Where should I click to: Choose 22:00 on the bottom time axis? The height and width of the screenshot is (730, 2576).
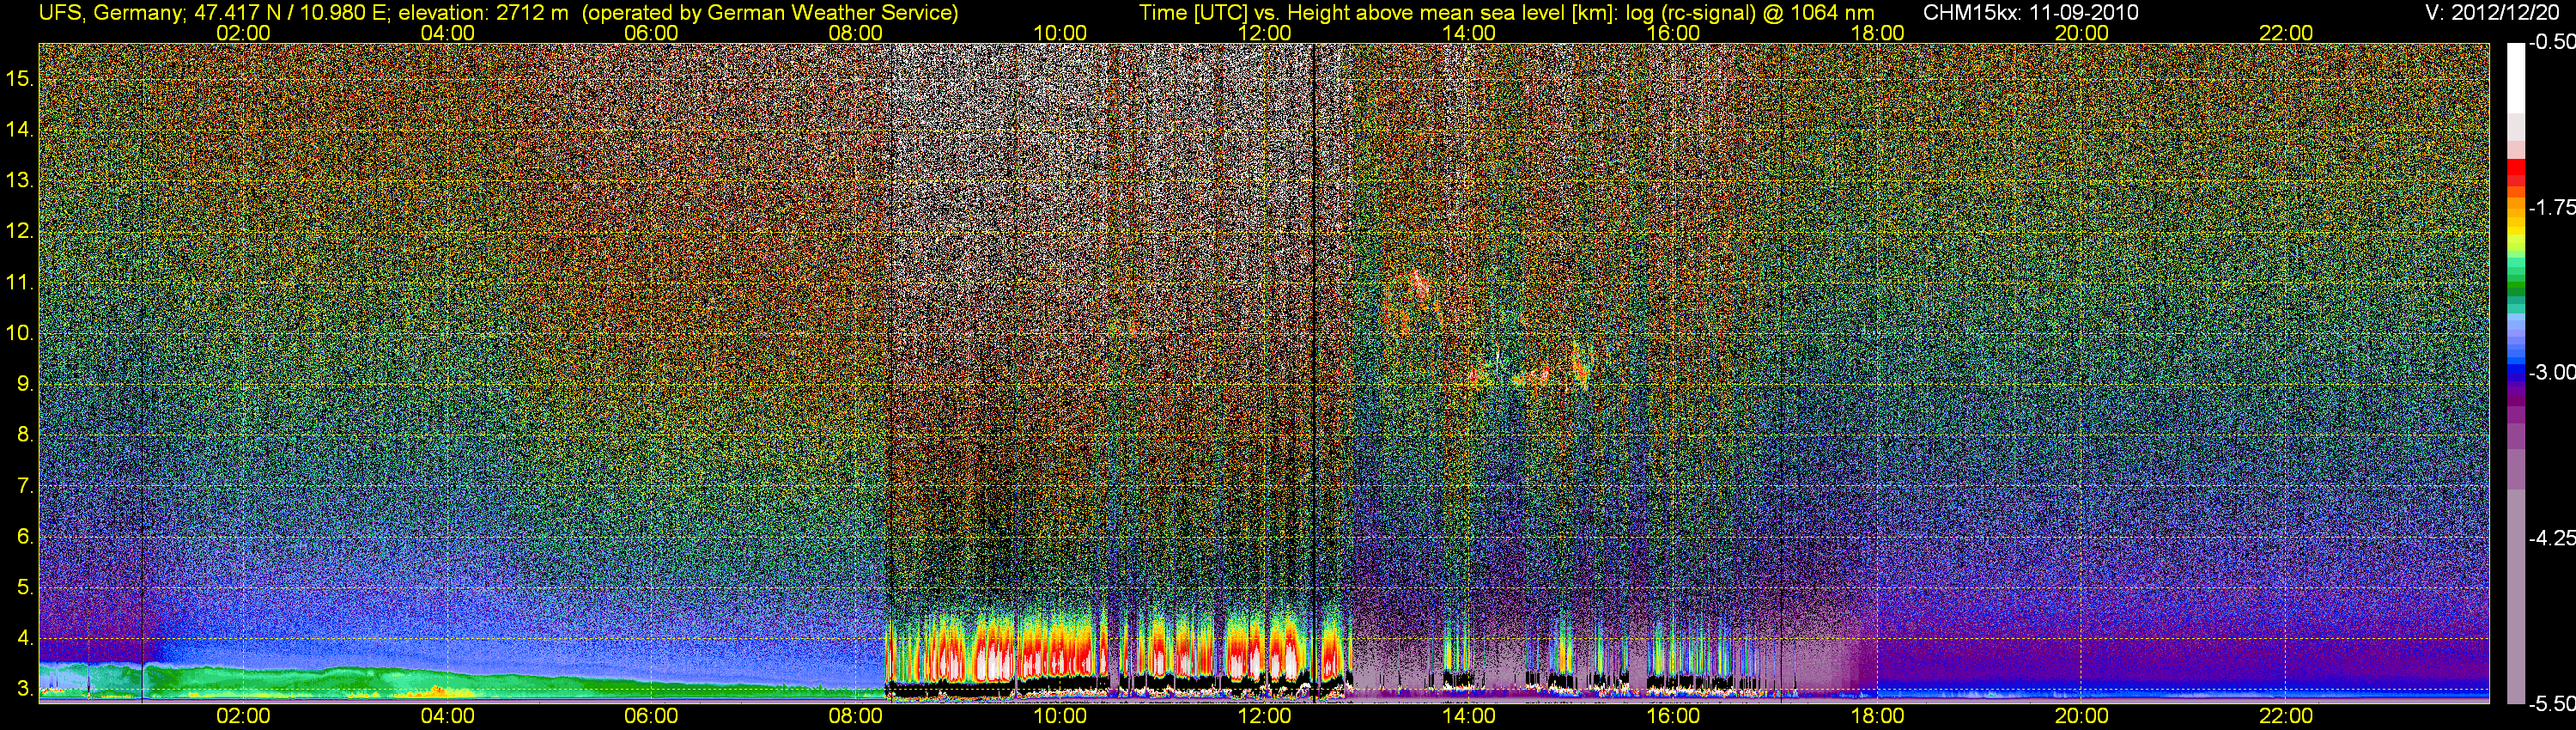coord(2286,716)
